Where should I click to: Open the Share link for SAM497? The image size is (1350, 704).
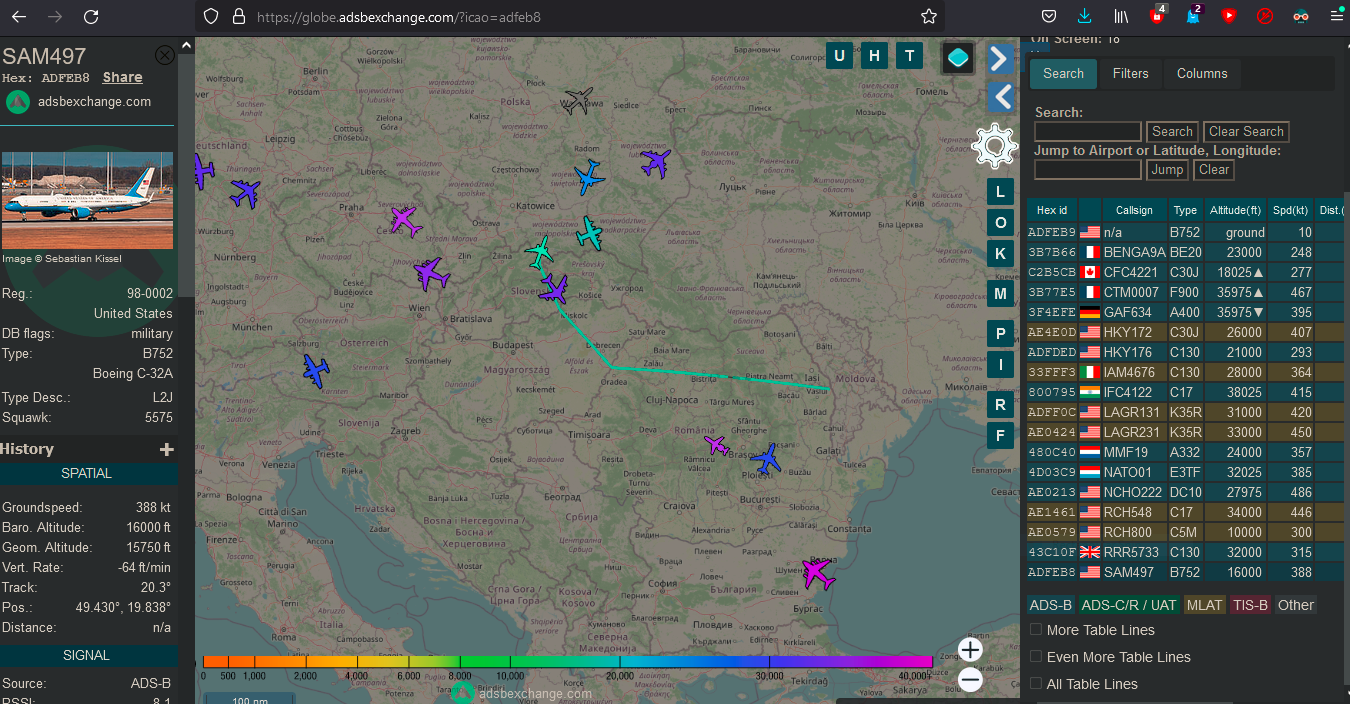[122, 77]
